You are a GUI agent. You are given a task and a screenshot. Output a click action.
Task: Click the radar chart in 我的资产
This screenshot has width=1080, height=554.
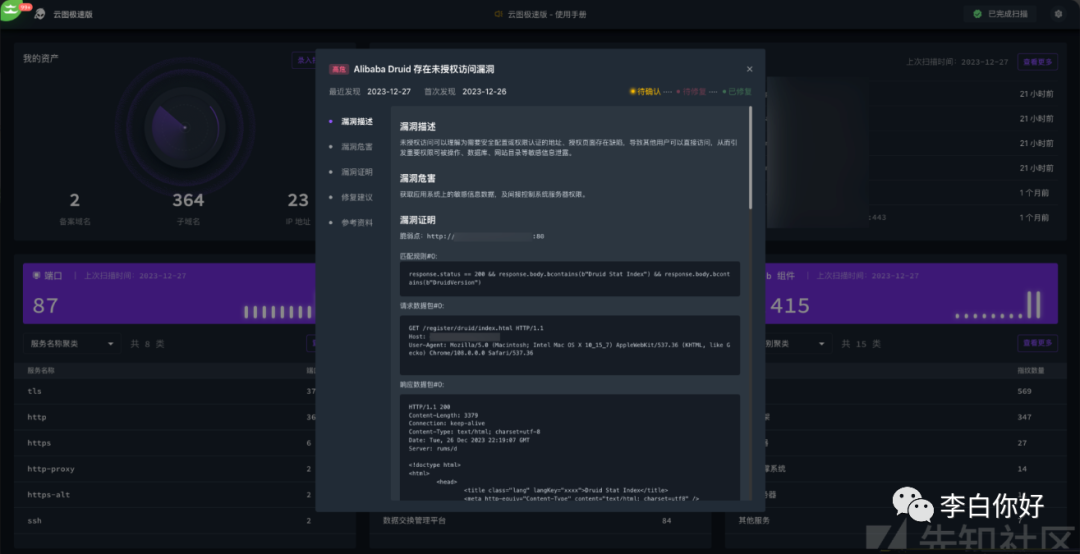(x=185, y=127)
